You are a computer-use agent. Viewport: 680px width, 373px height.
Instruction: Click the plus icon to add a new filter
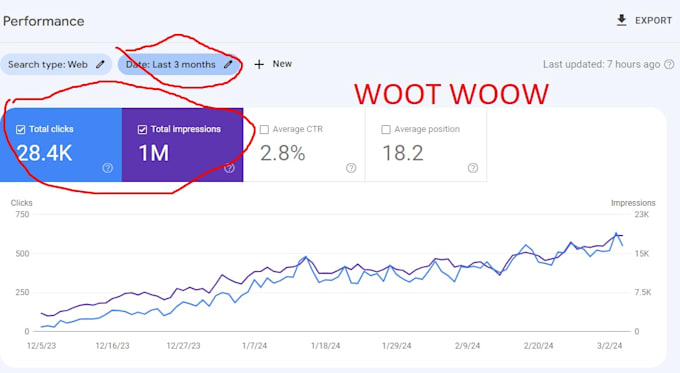tap(259, 64)
